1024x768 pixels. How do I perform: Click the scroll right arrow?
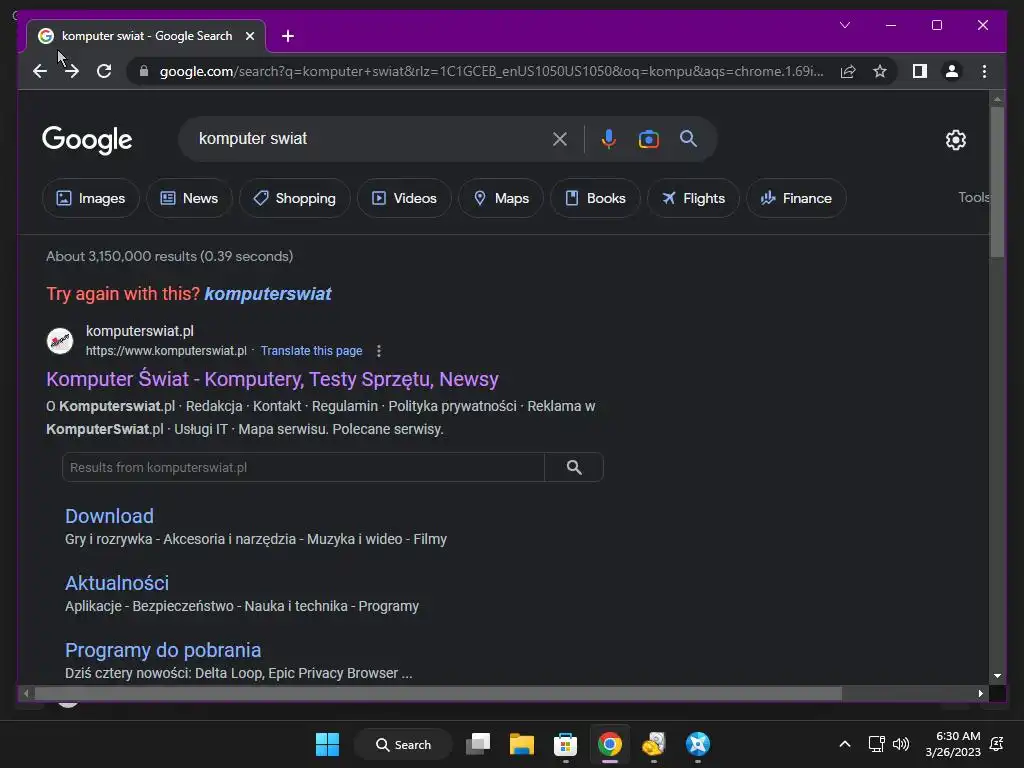click(x=980, y=693)
